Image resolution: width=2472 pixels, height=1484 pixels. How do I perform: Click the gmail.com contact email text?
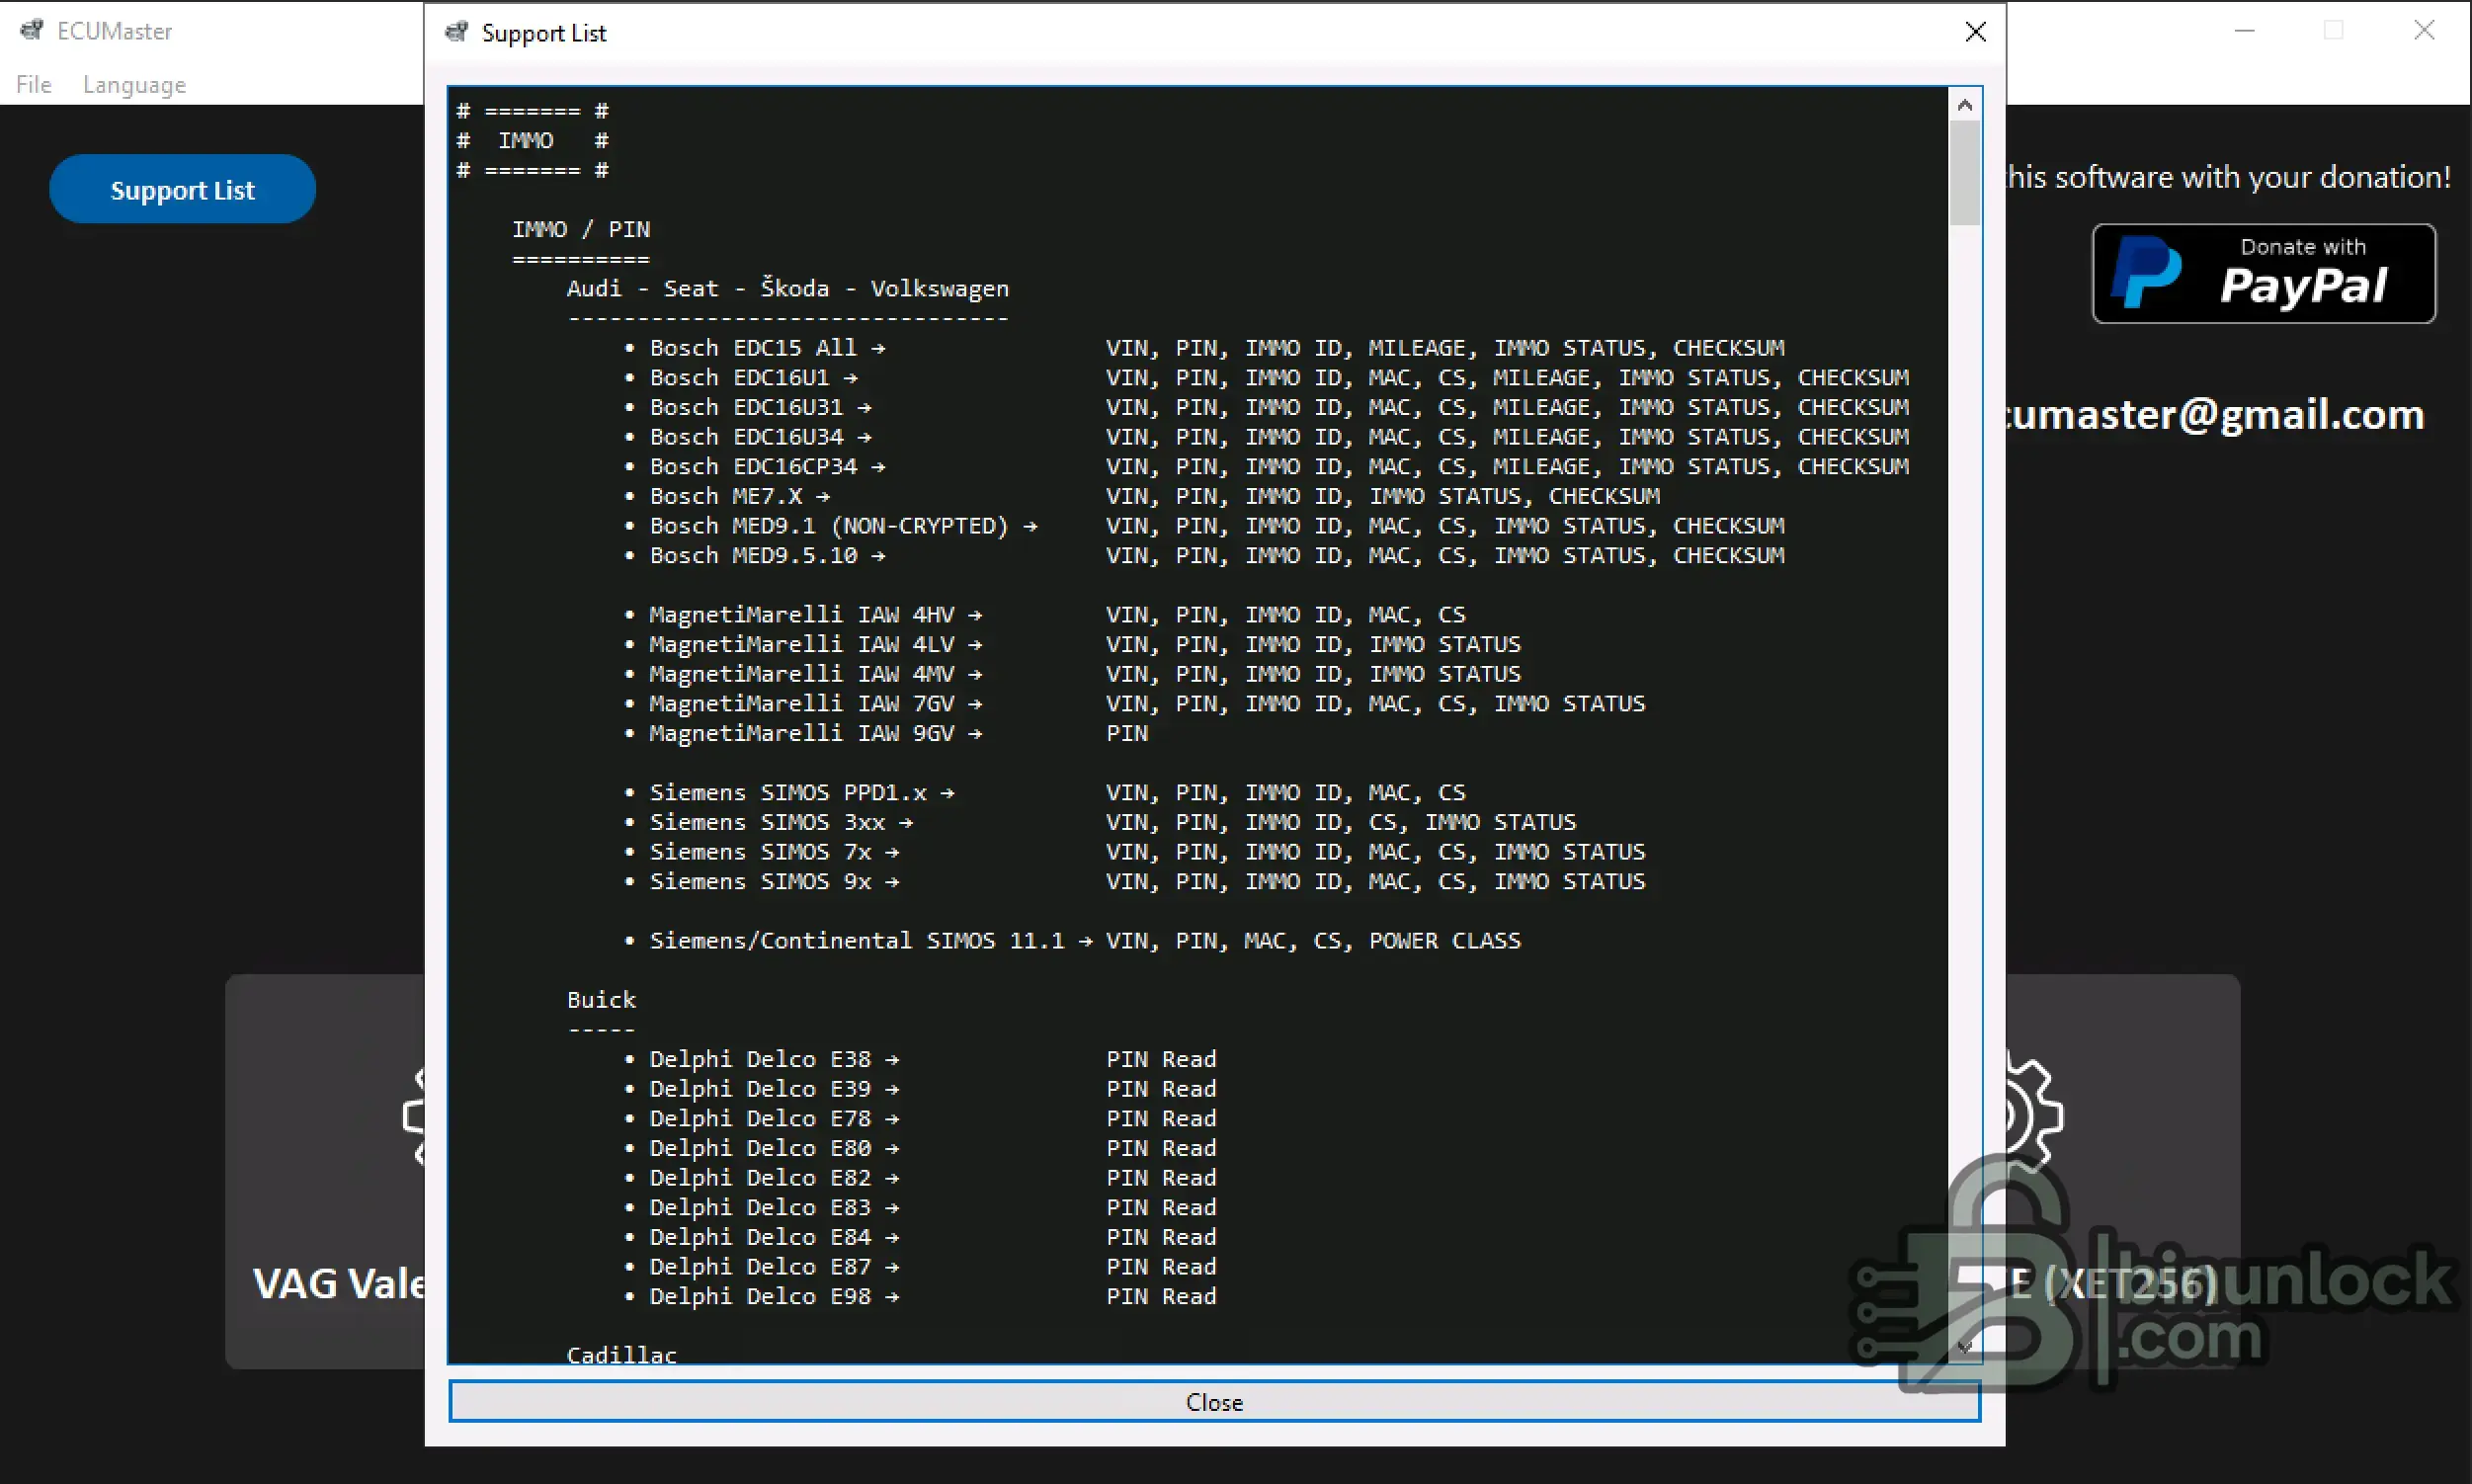point(2215,414)
